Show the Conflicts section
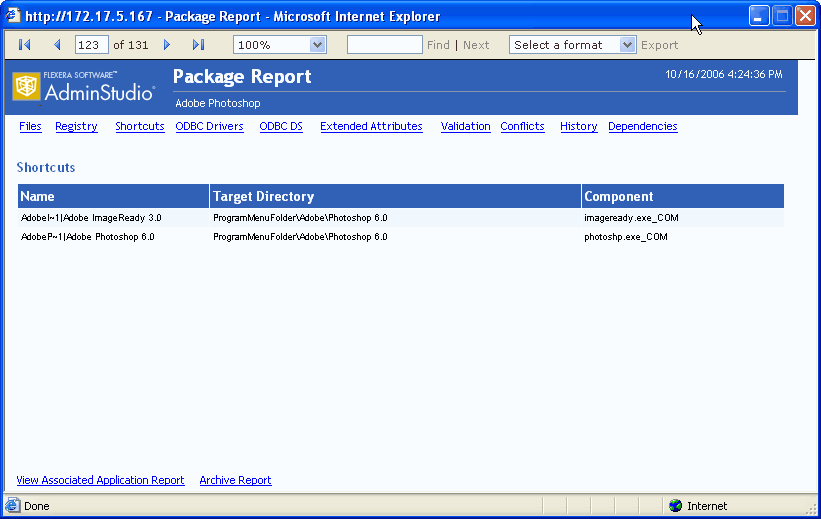This screenshot has height=519, width=821. click(x=522, y=127)
